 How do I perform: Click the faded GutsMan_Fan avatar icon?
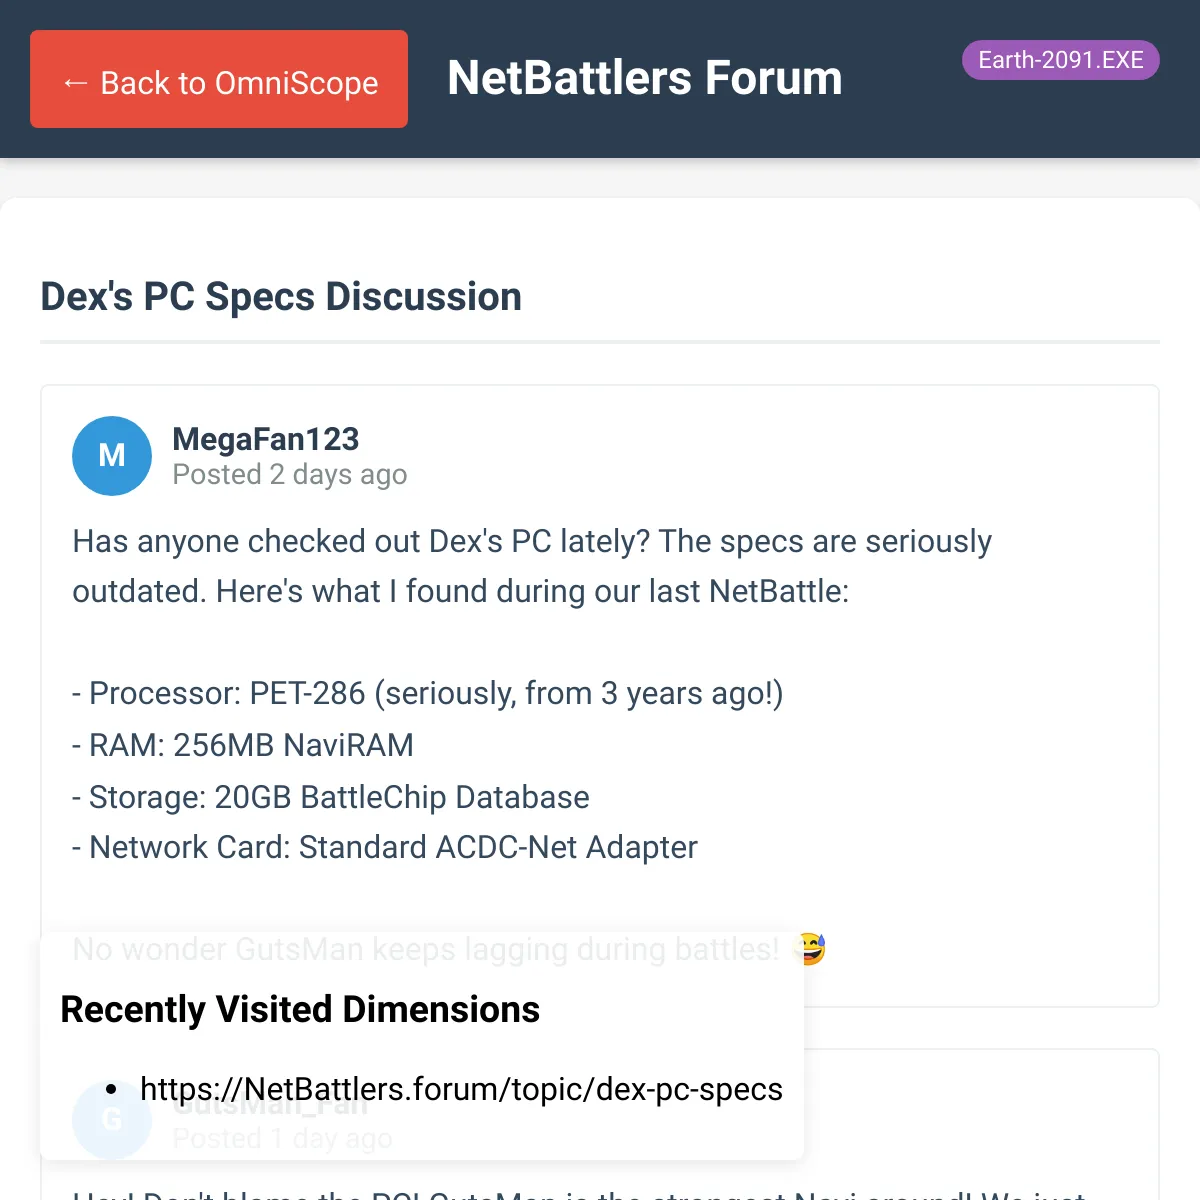coord(112,1120)
